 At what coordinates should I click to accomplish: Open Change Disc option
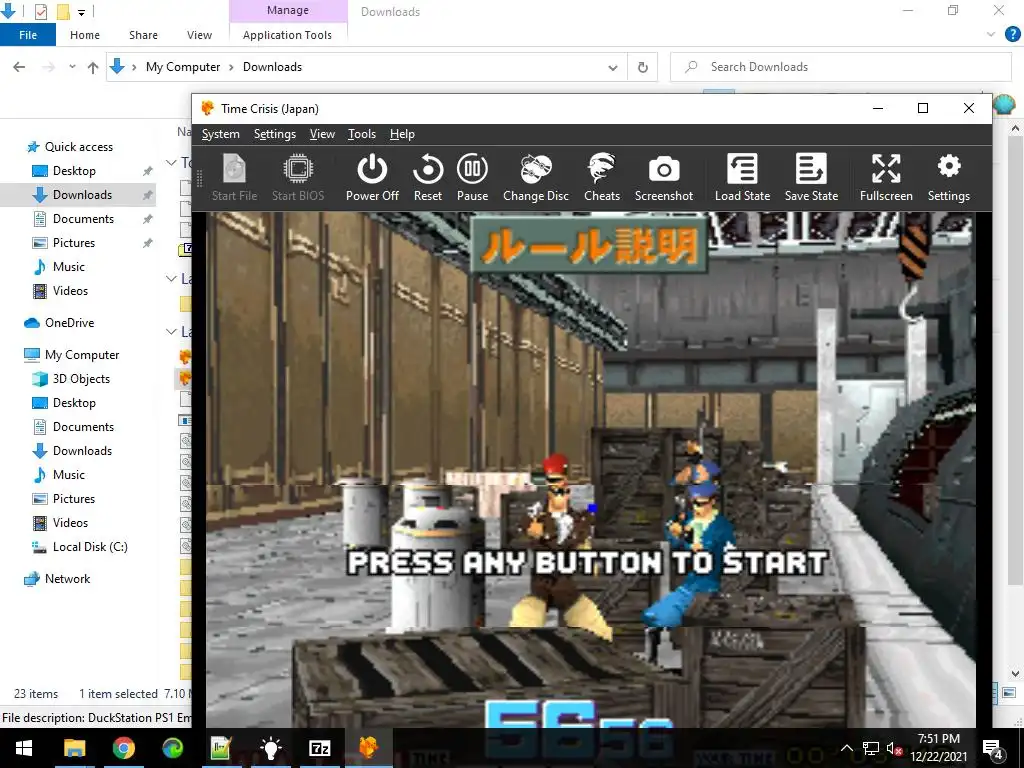pyautogui.click(x=536, y=178)
